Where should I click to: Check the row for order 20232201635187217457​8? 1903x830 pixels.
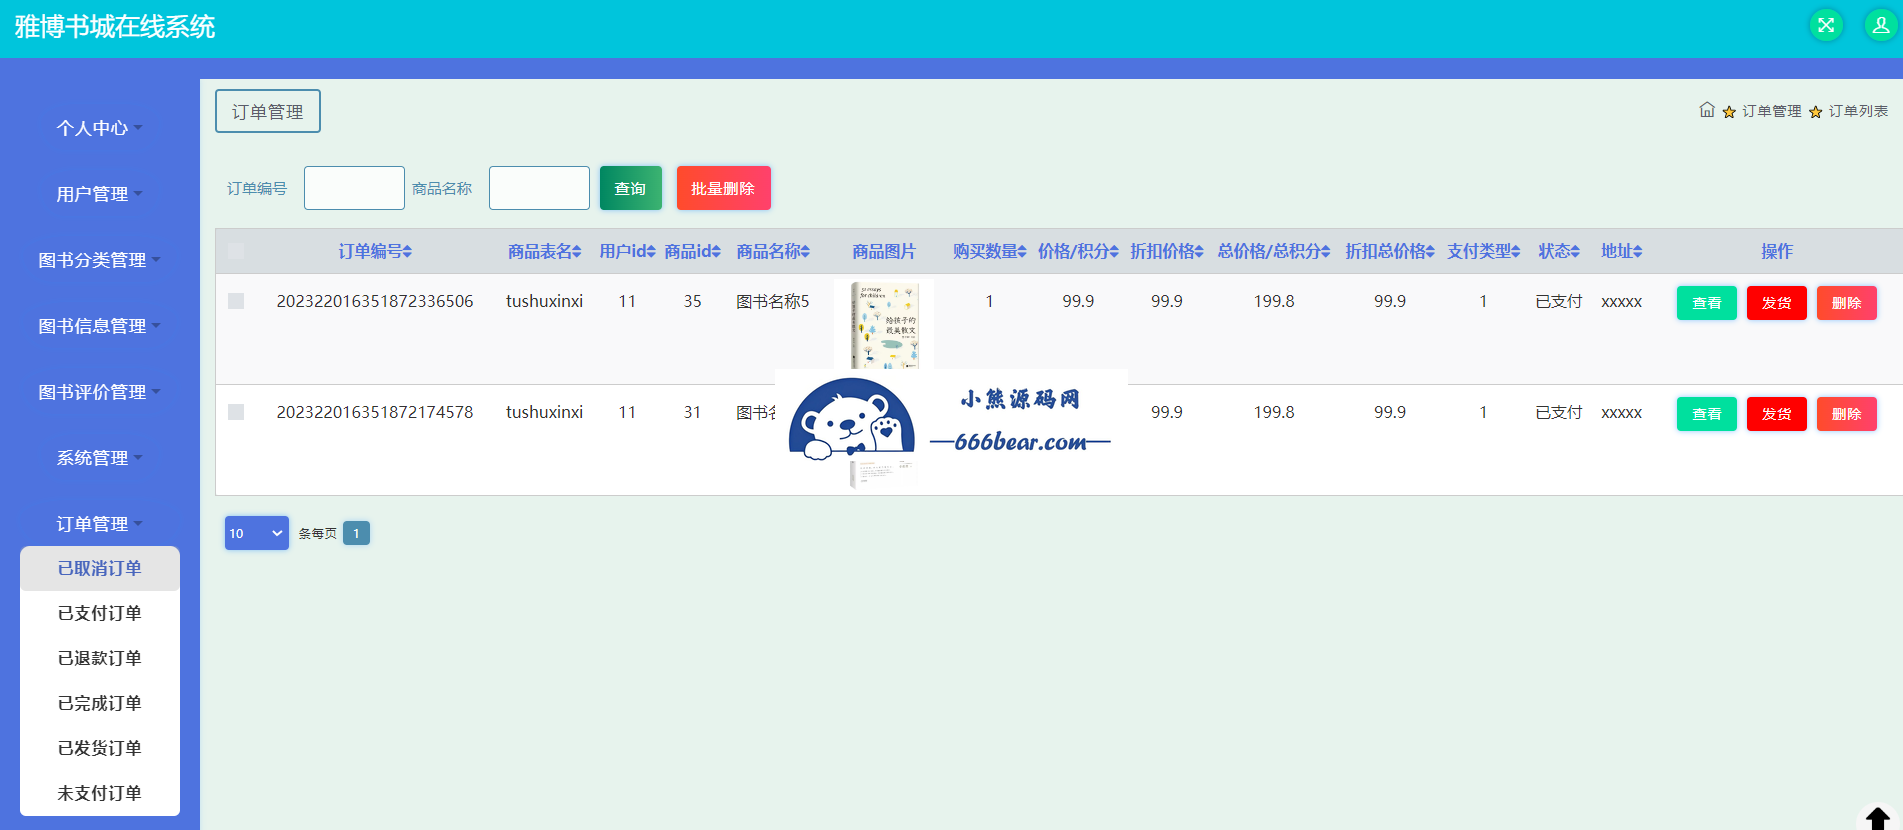(236, 412)
